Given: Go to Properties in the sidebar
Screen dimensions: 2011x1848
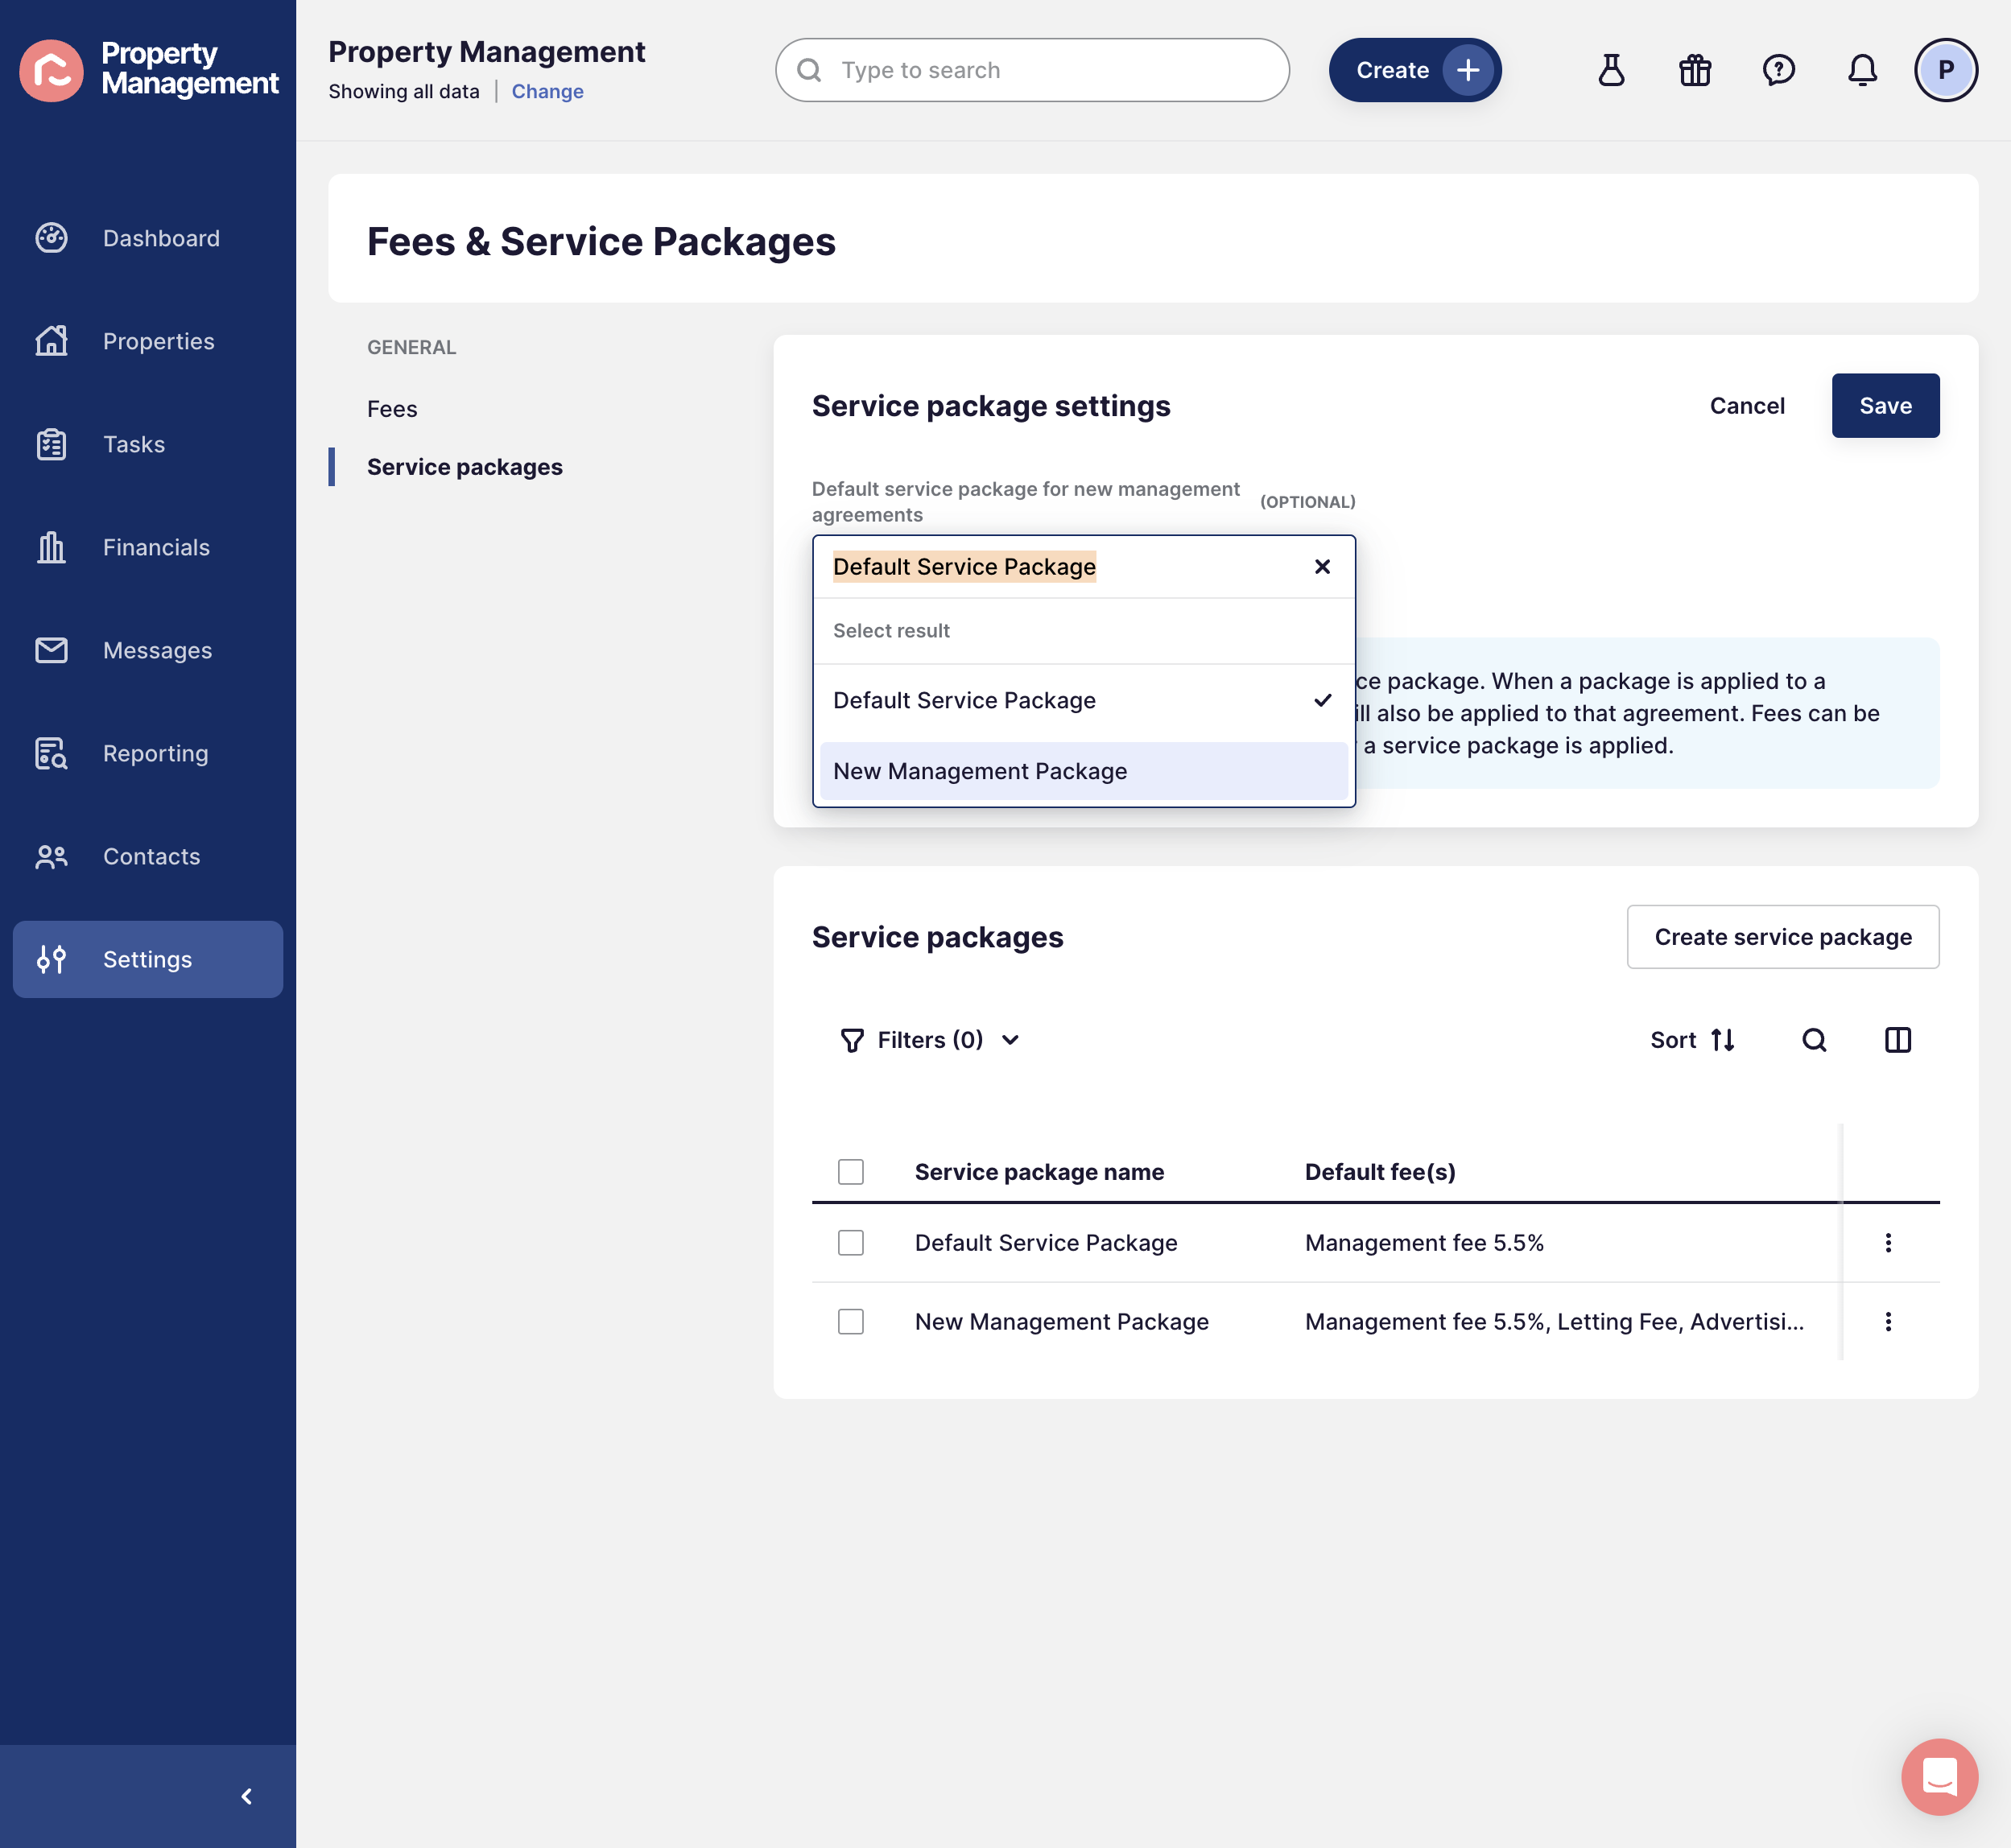Looking at the screenshot, I should pyautogui.click(x=148, y=341).
